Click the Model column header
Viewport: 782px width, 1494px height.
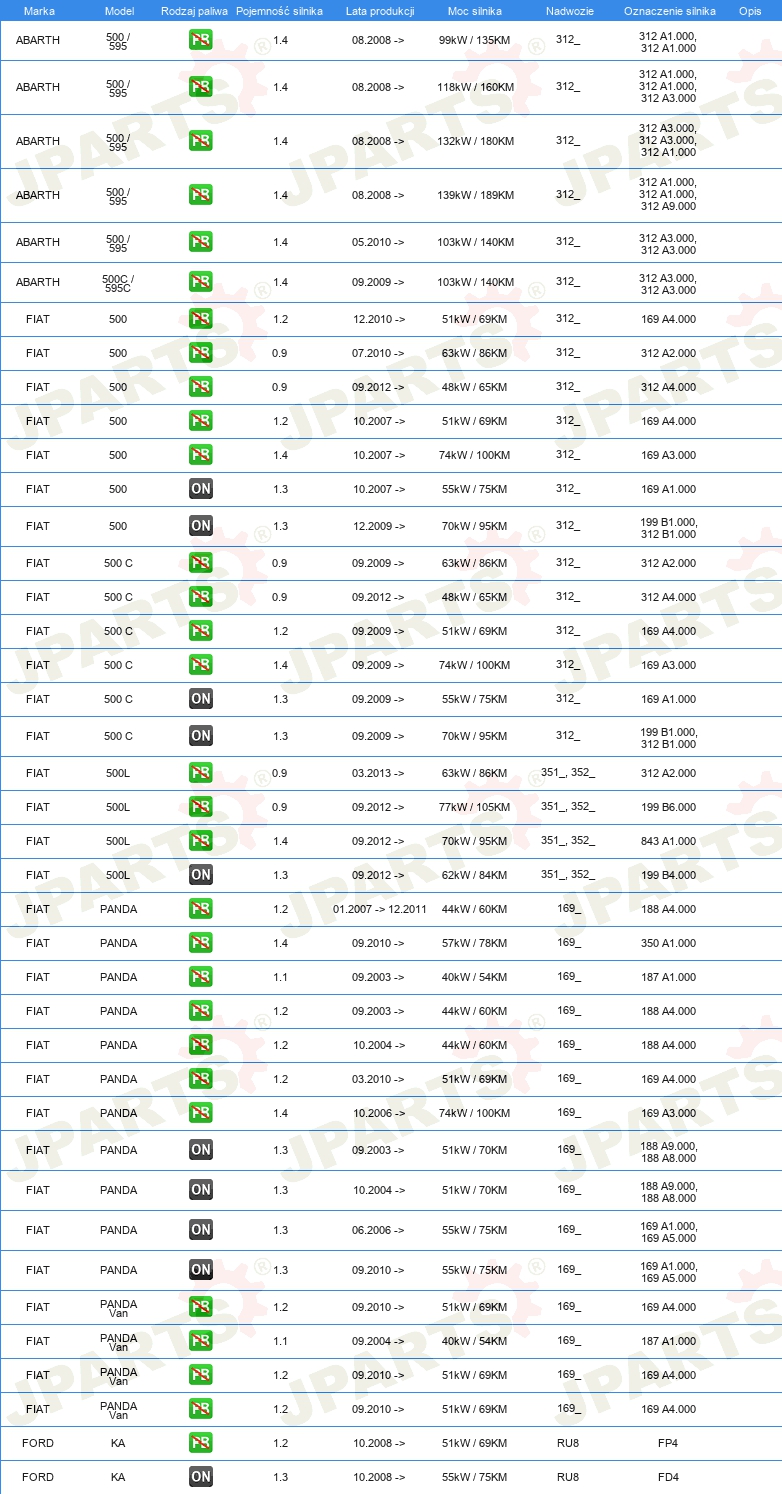(119, 11)
